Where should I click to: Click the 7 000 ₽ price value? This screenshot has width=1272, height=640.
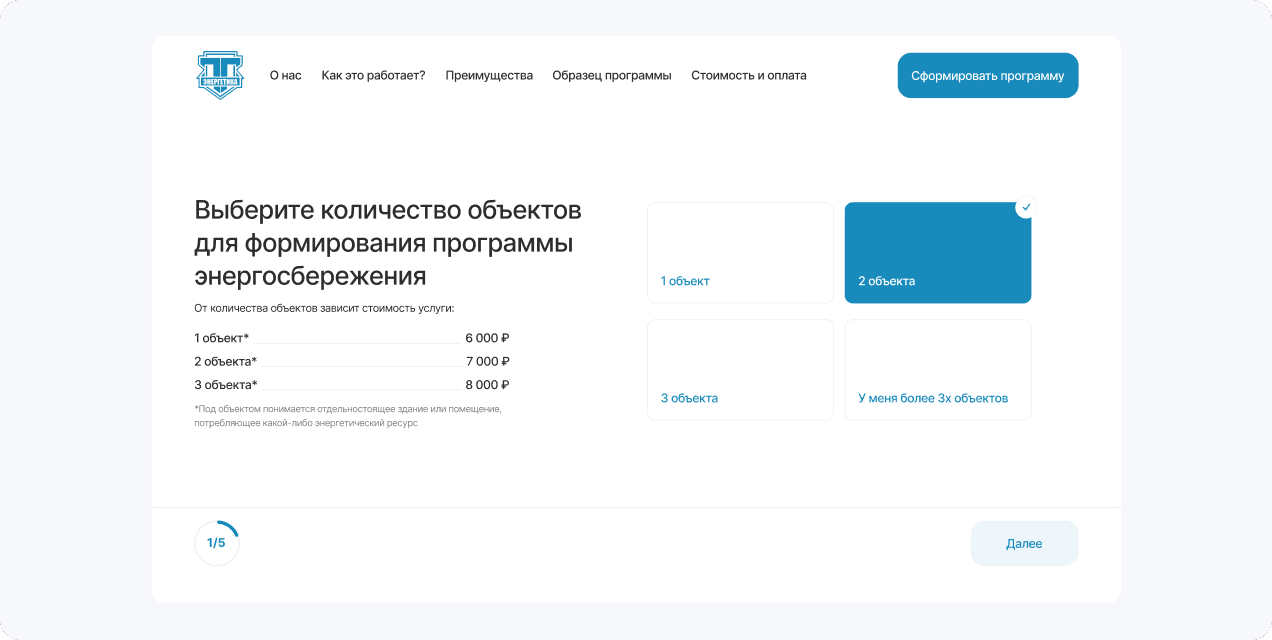pos(487,361)
